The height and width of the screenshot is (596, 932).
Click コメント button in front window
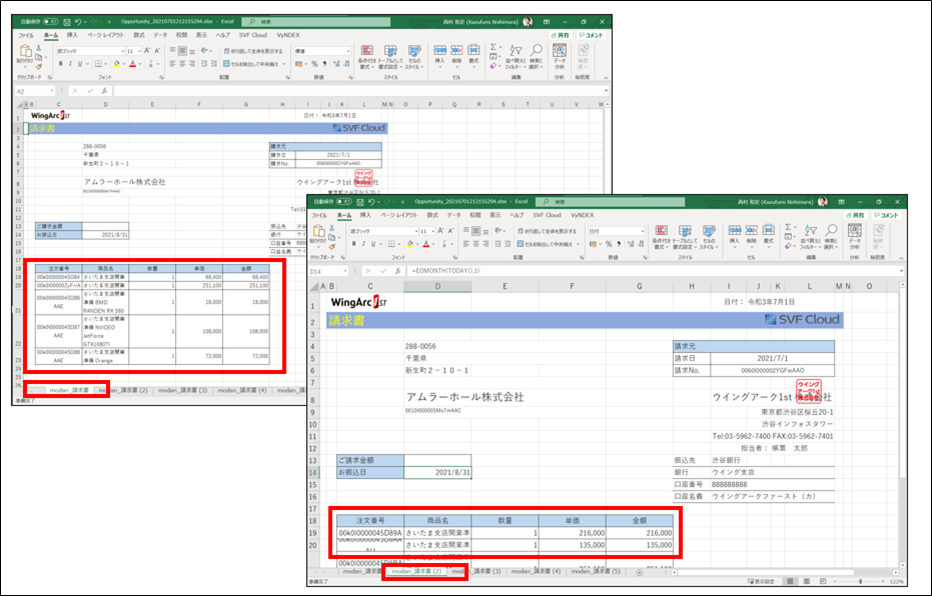[886, 215]
